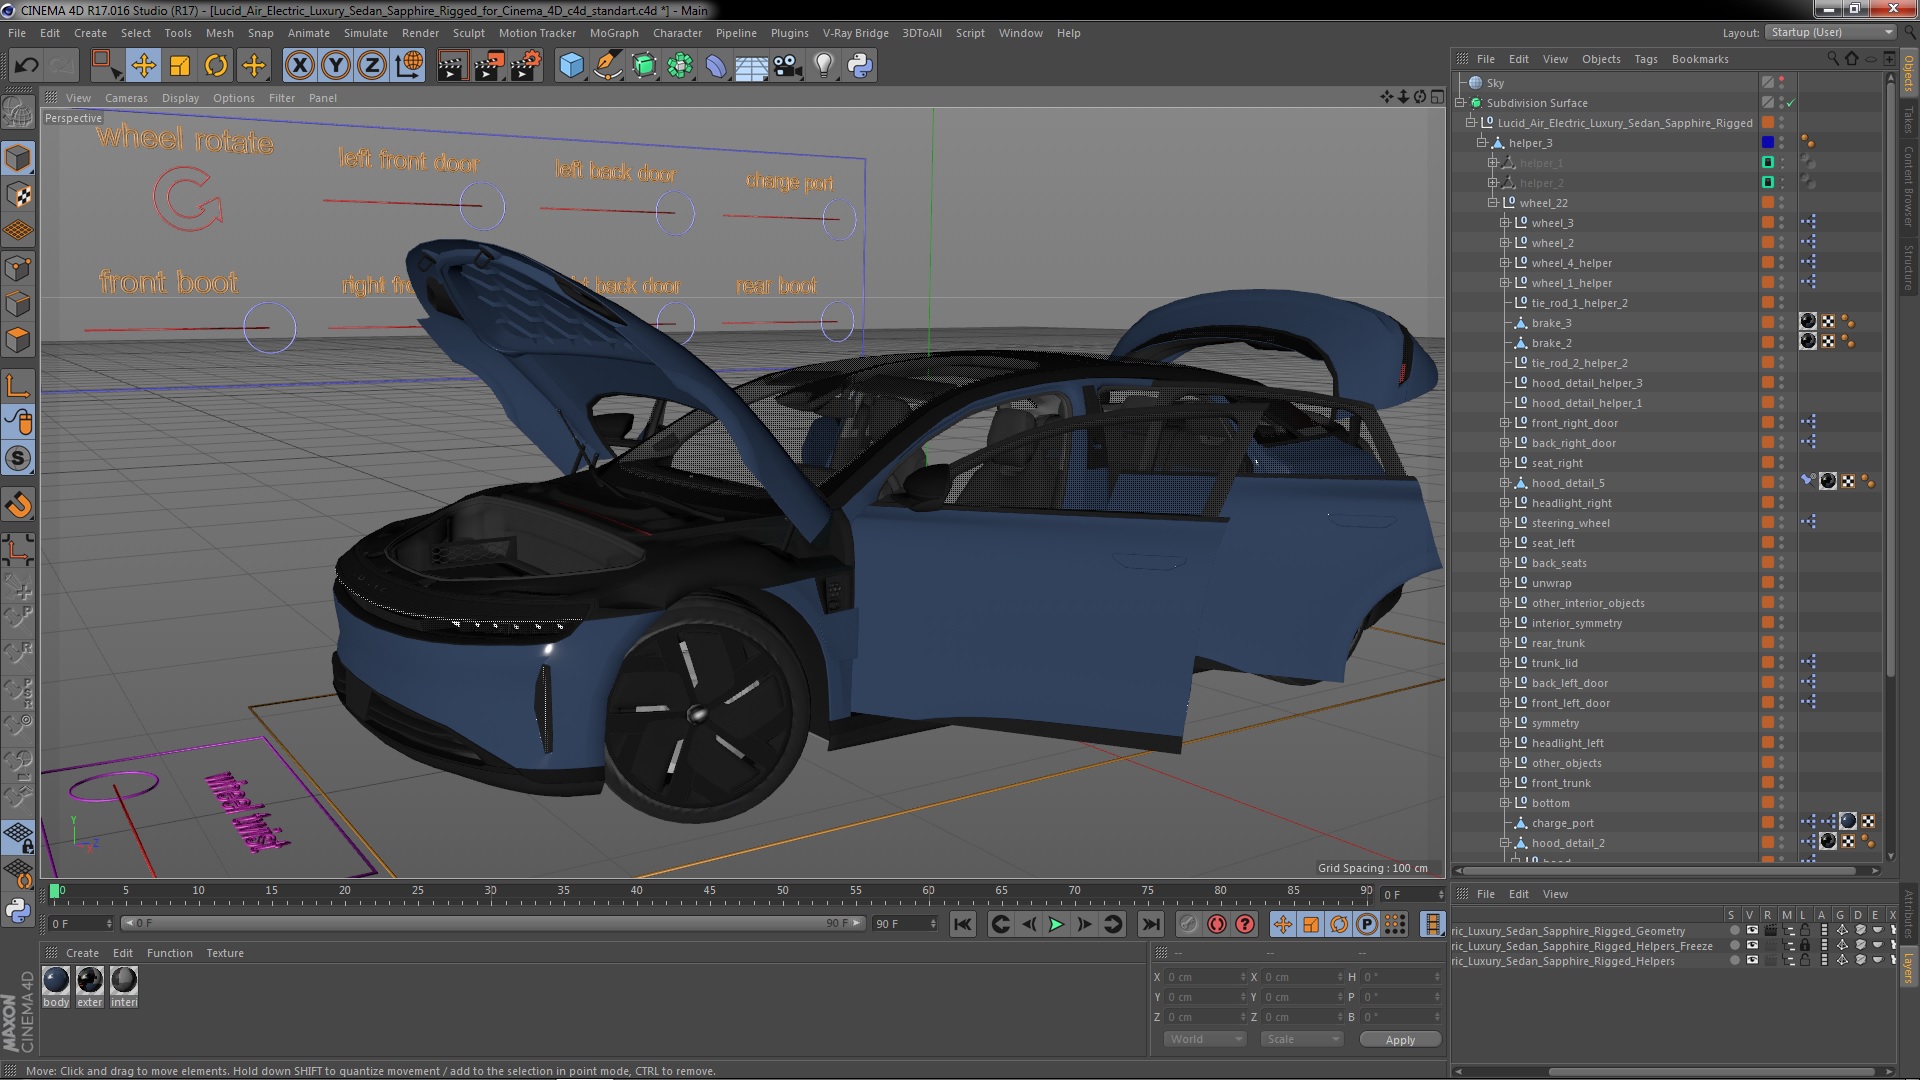
Task: Add a Camera object
Action: 787,66
